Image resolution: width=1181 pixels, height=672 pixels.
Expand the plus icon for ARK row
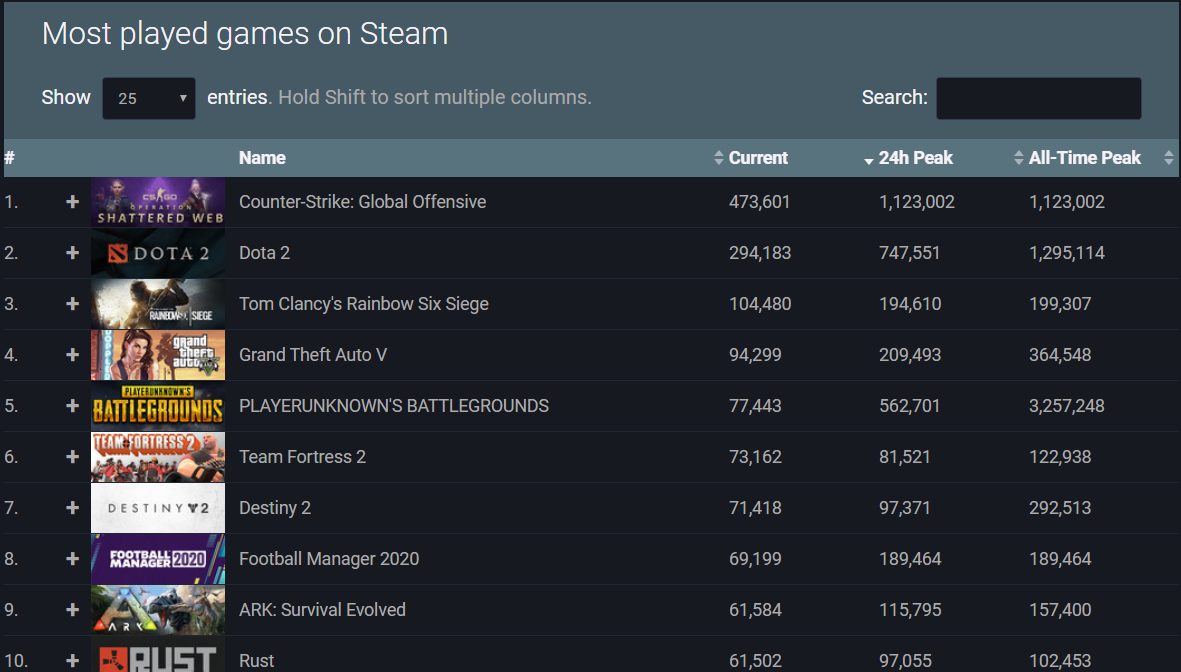(72, 609)
